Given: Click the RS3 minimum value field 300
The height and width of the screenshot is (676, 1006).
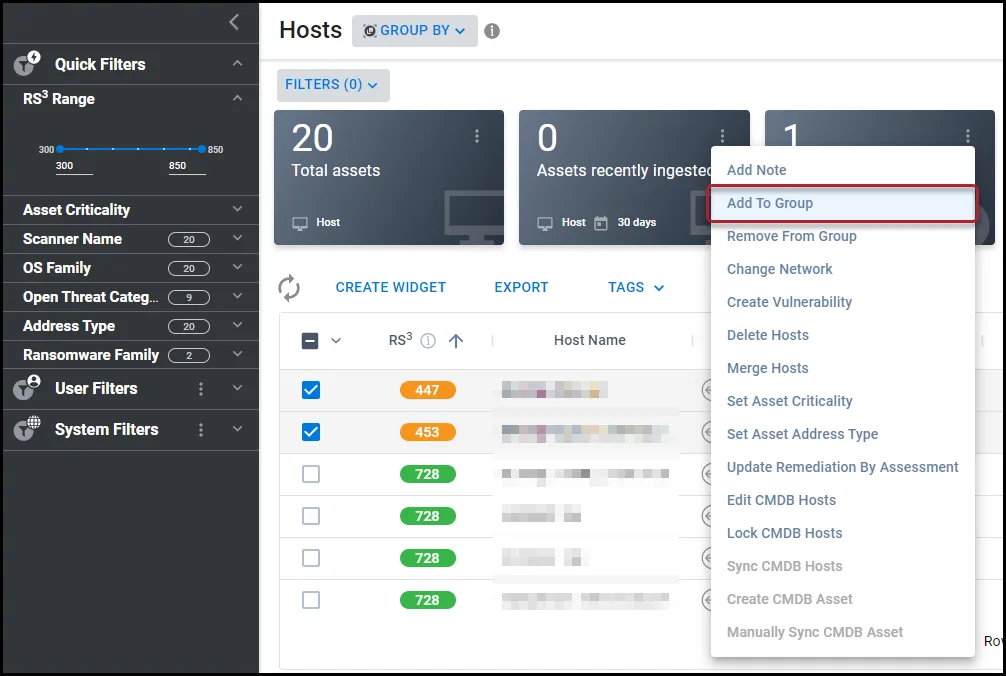Looking at the screenshot, I should (x=74, y=166).
